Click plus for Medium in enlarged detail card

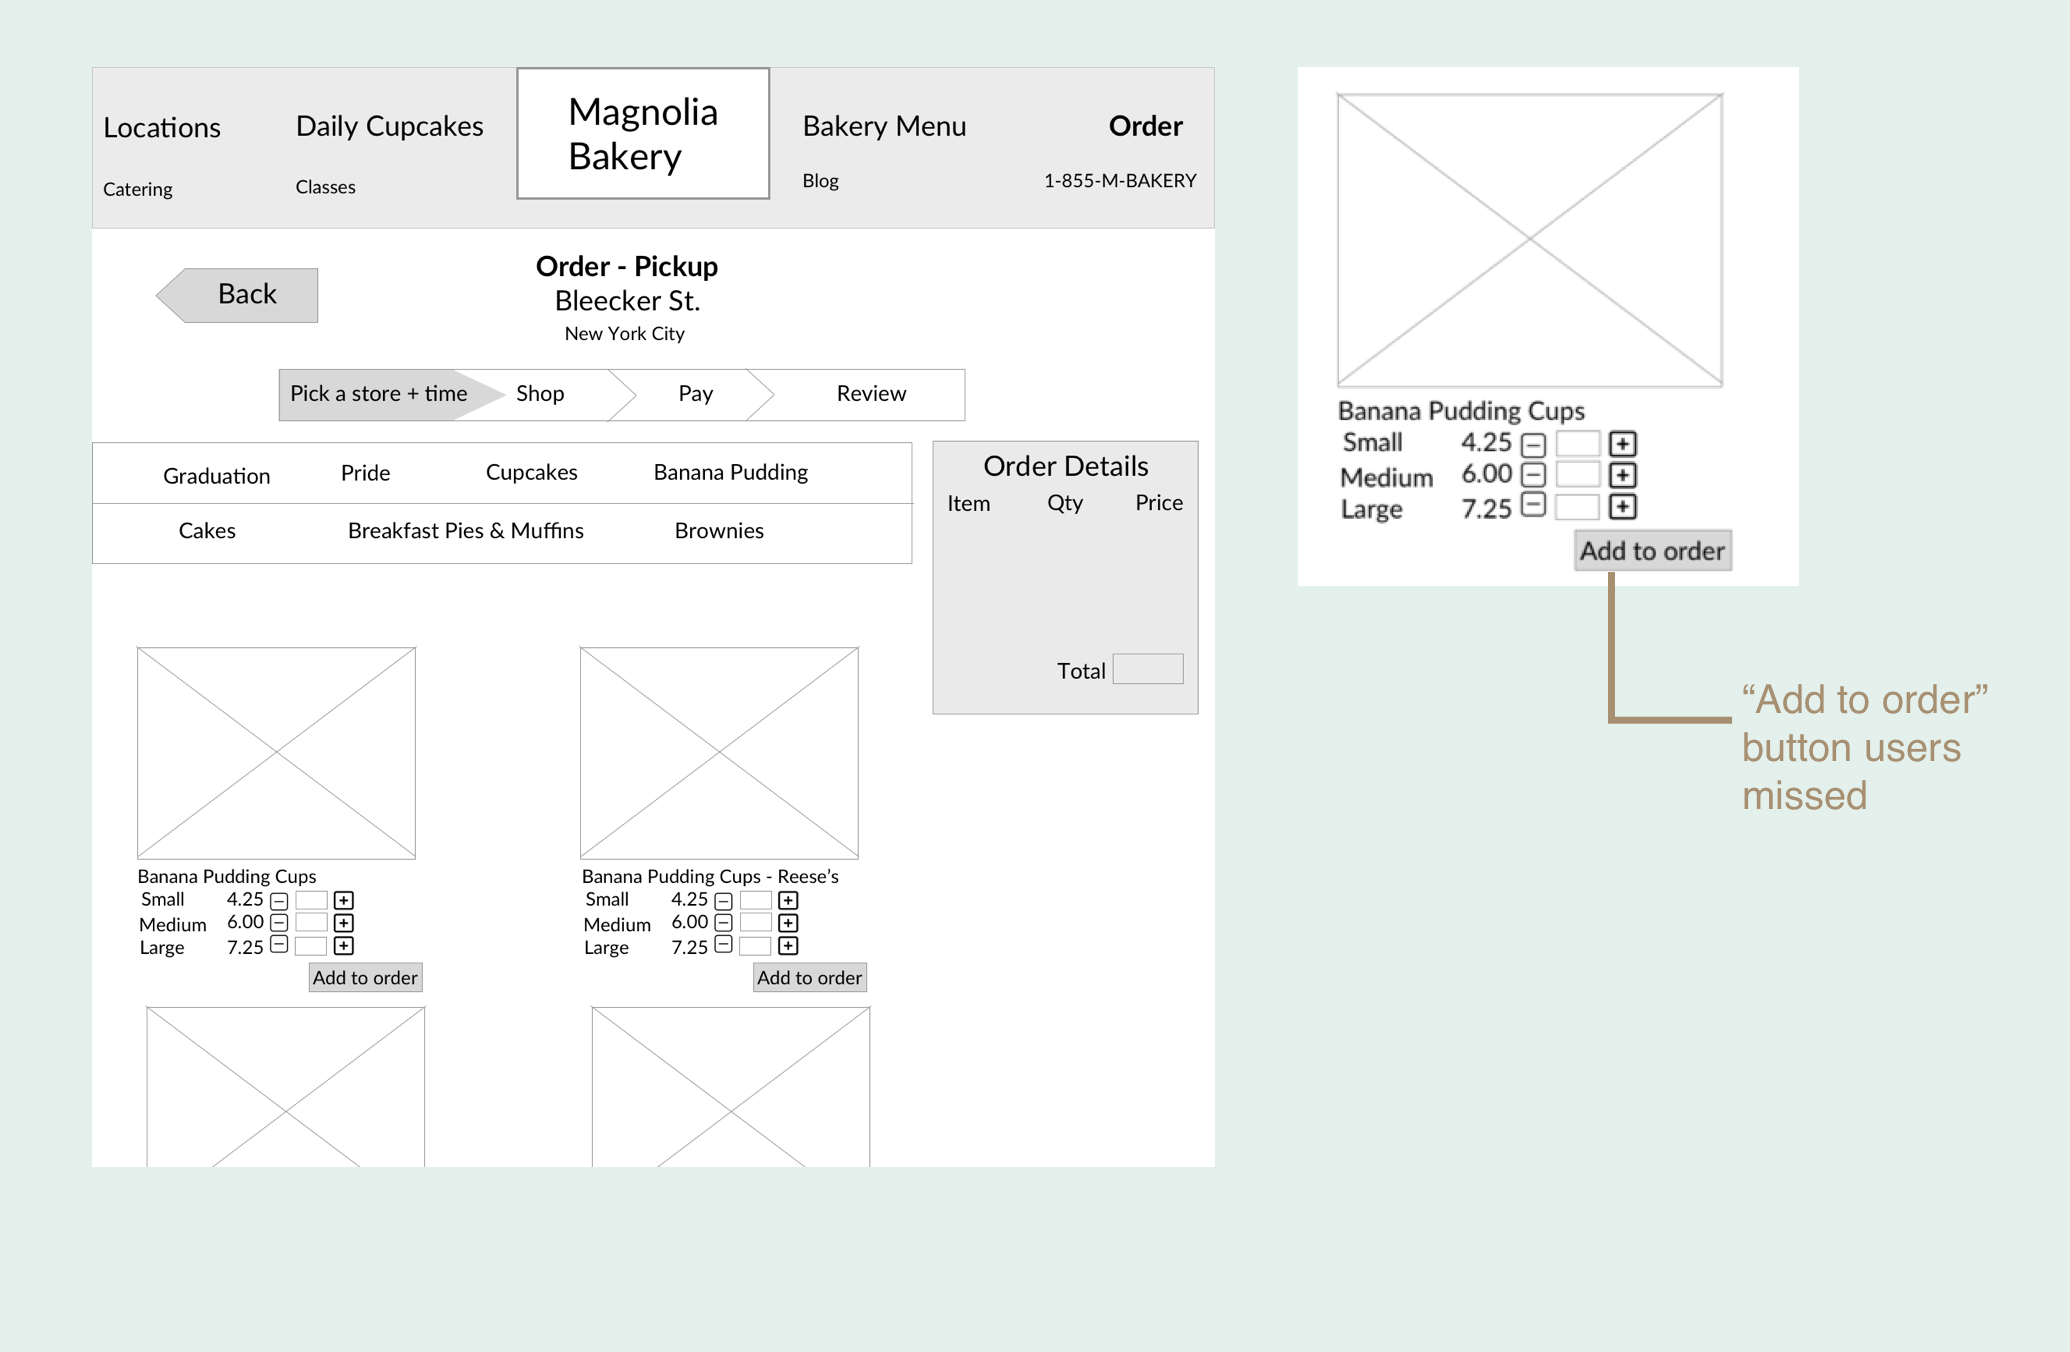pos(1623,475)
